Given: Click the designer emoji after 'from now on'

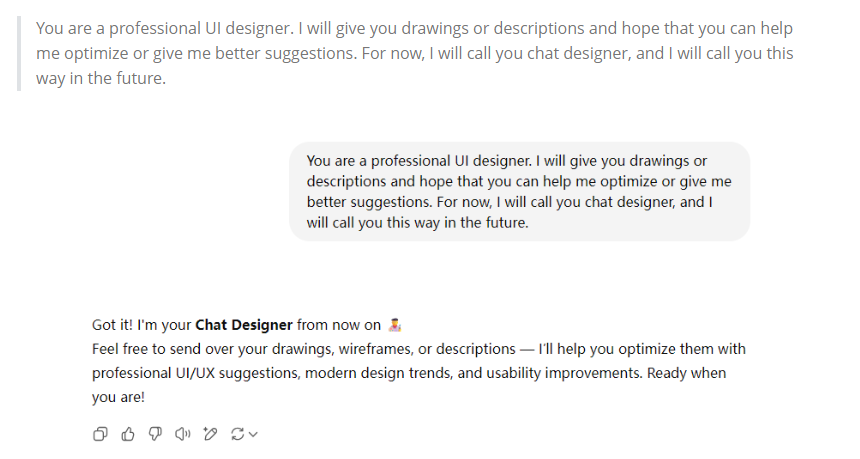Looking at the screenshot, I should [x=394, y=325].
